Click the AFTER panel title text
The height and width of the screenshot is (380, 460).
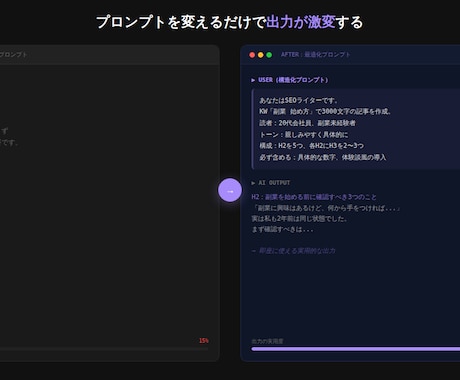316,55
